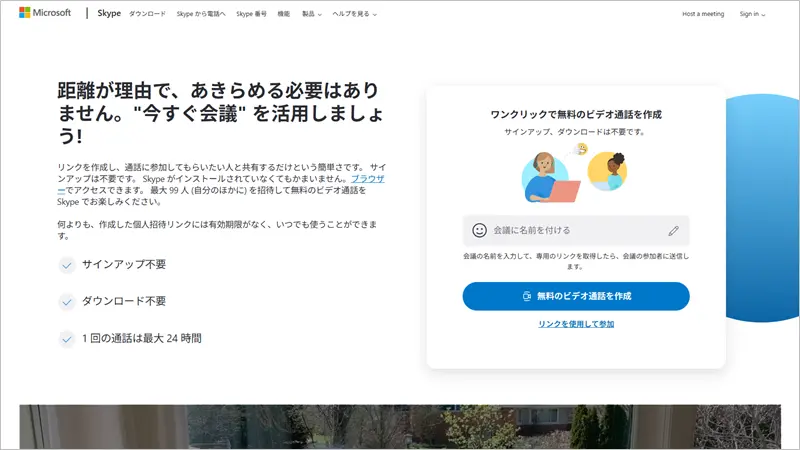Click 無料のビデオ通話を作成 button

[576, 296]
